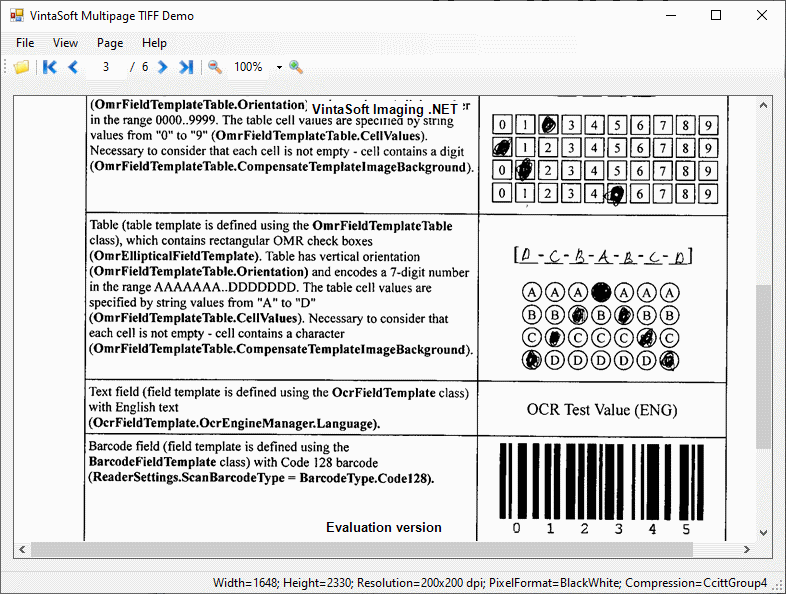Expand the zoom level dropdown arrow
Viewport: 786px width, 594px height.
tap(279, 67)
